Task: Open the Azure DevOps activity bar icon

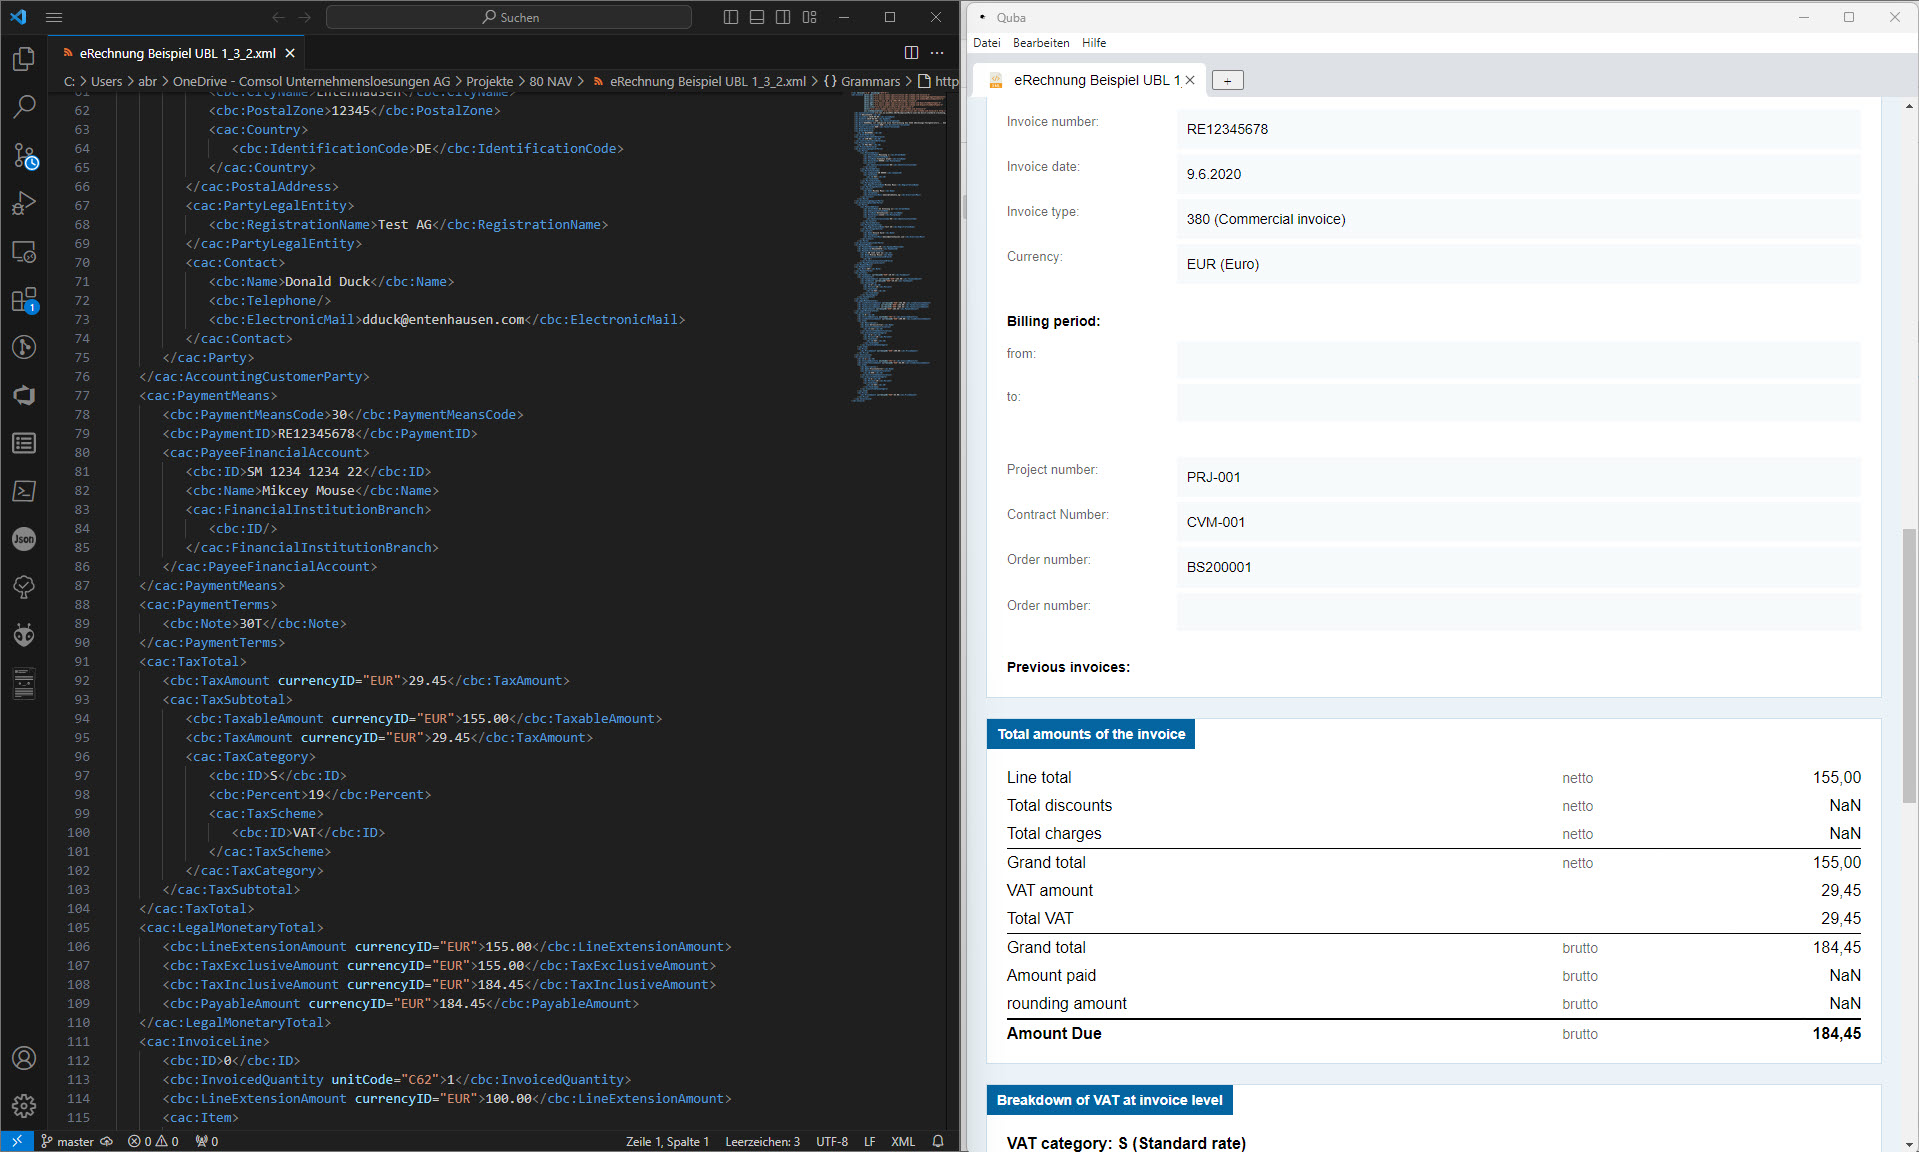Action: tap(24, 395)
